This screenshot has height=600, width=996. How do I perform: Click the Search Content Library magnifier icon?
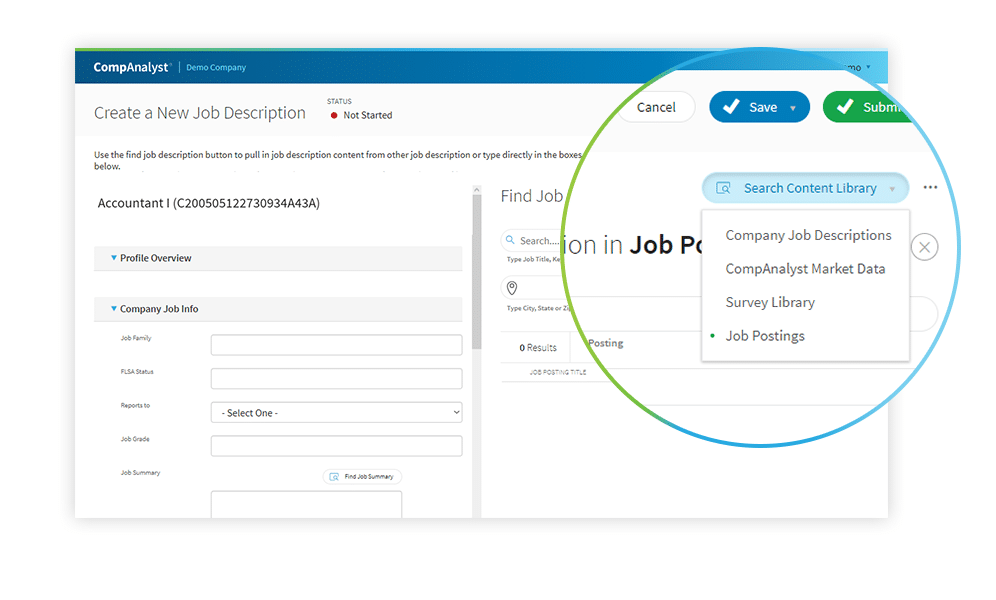pos(723,189)
